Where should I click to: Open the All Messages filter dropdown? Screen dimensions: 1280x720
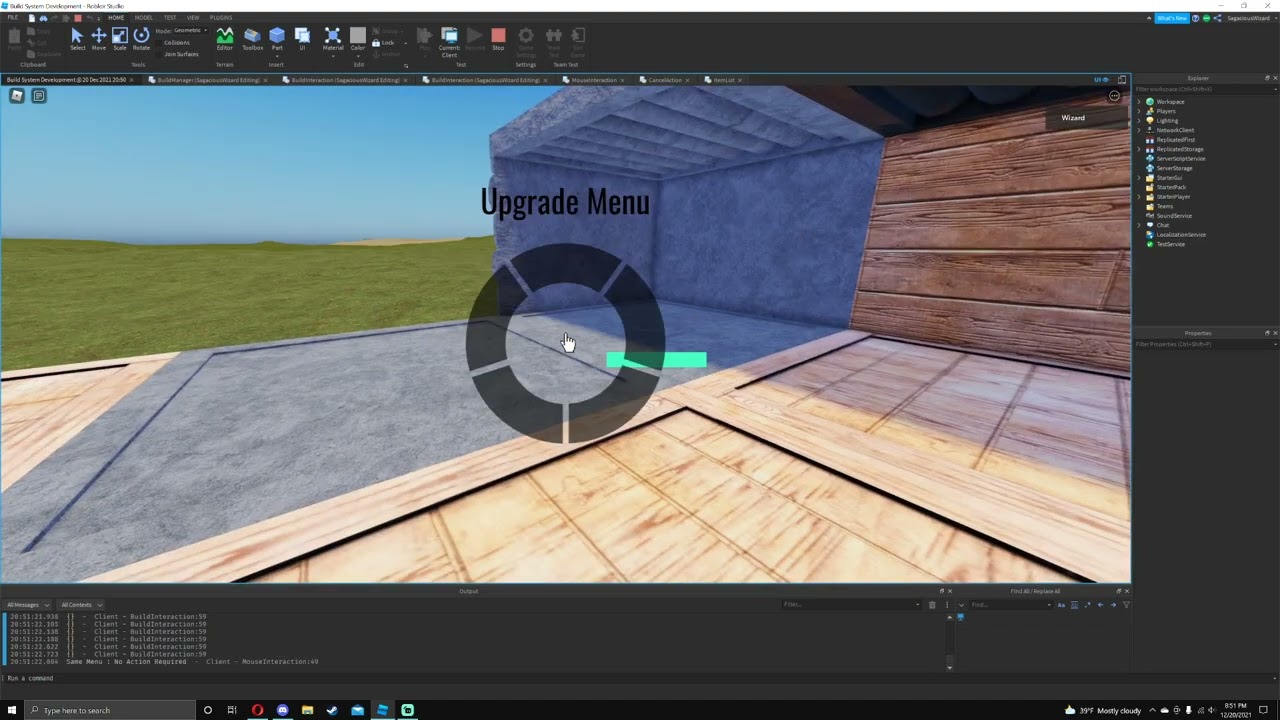click(26, 605)
